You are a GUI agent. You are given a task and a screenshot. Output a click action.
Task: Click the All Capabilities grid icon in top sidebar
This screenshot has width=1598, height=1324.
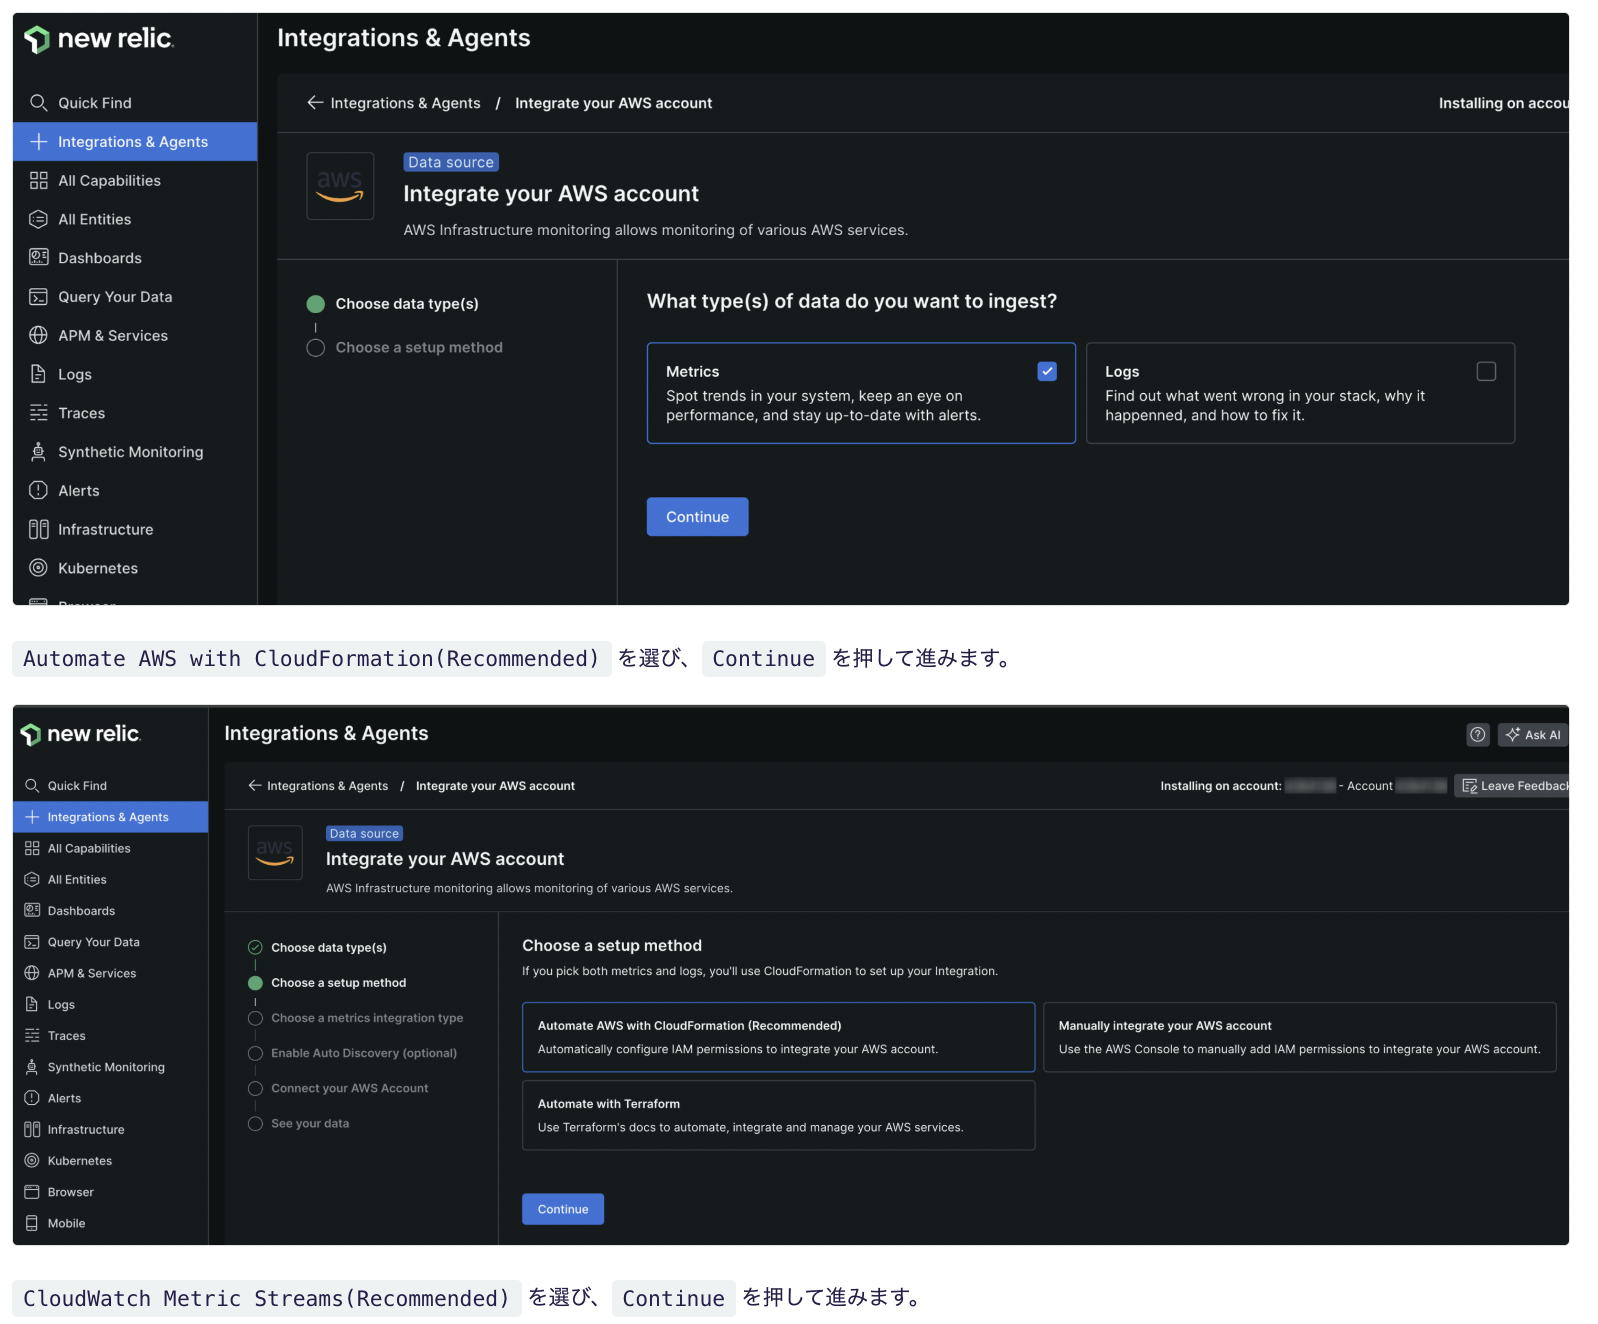[x=38, y=180]
